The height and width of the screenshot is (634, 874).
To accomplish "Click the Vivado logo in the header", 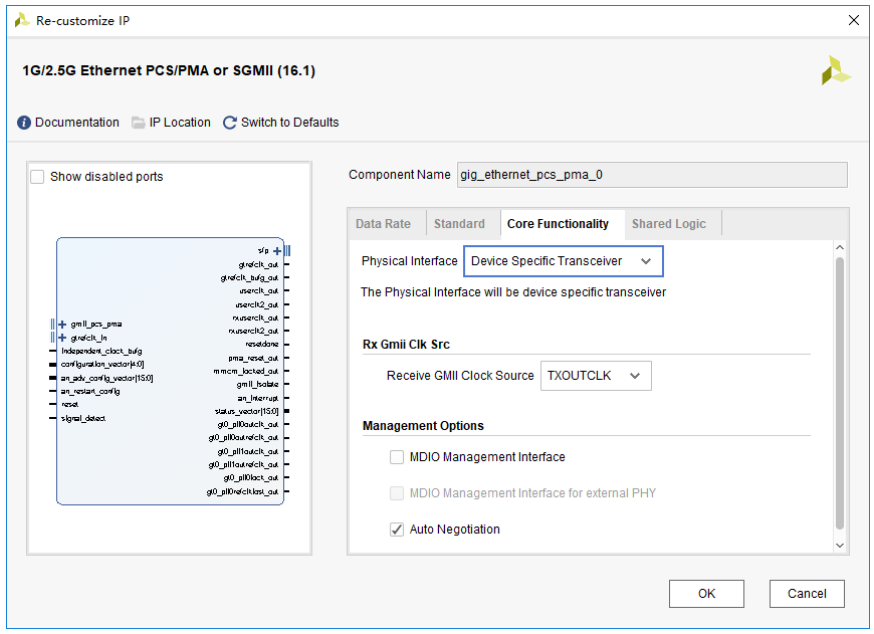I will point(836,71).
